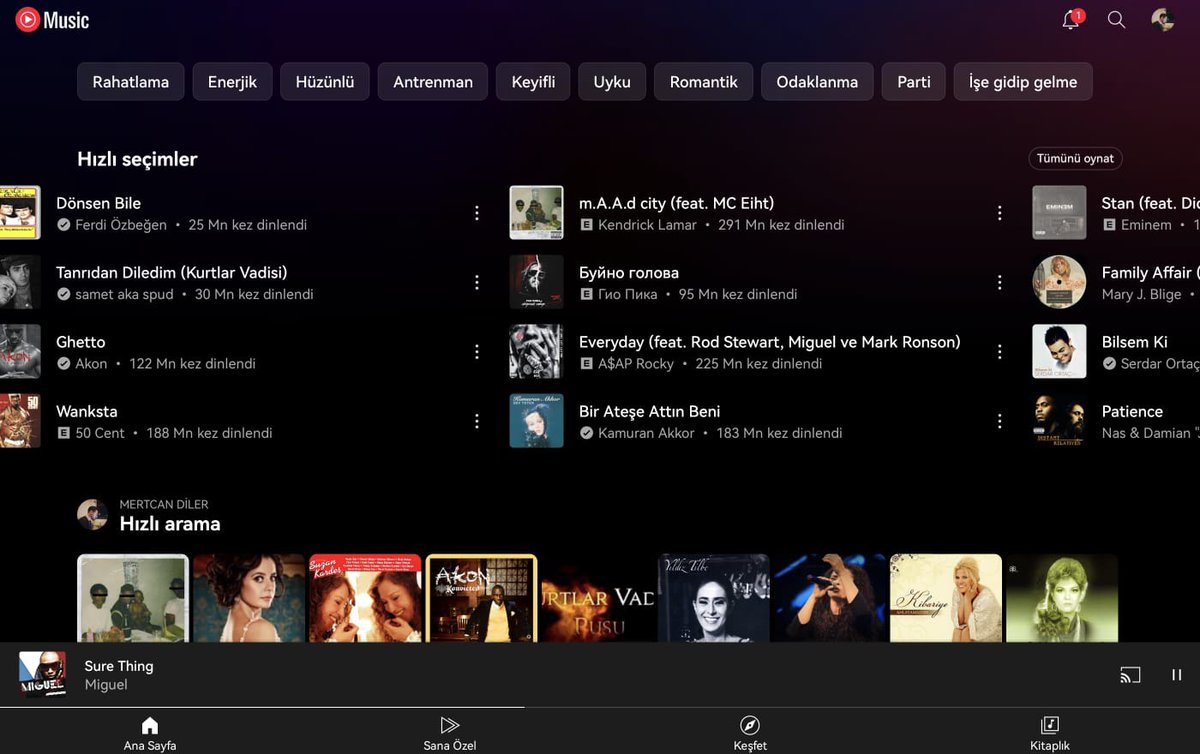Viewport: 1200px width, 754px height.
Task: Select the Odaklanma mood chip
Action: click(x=817, y=82)
